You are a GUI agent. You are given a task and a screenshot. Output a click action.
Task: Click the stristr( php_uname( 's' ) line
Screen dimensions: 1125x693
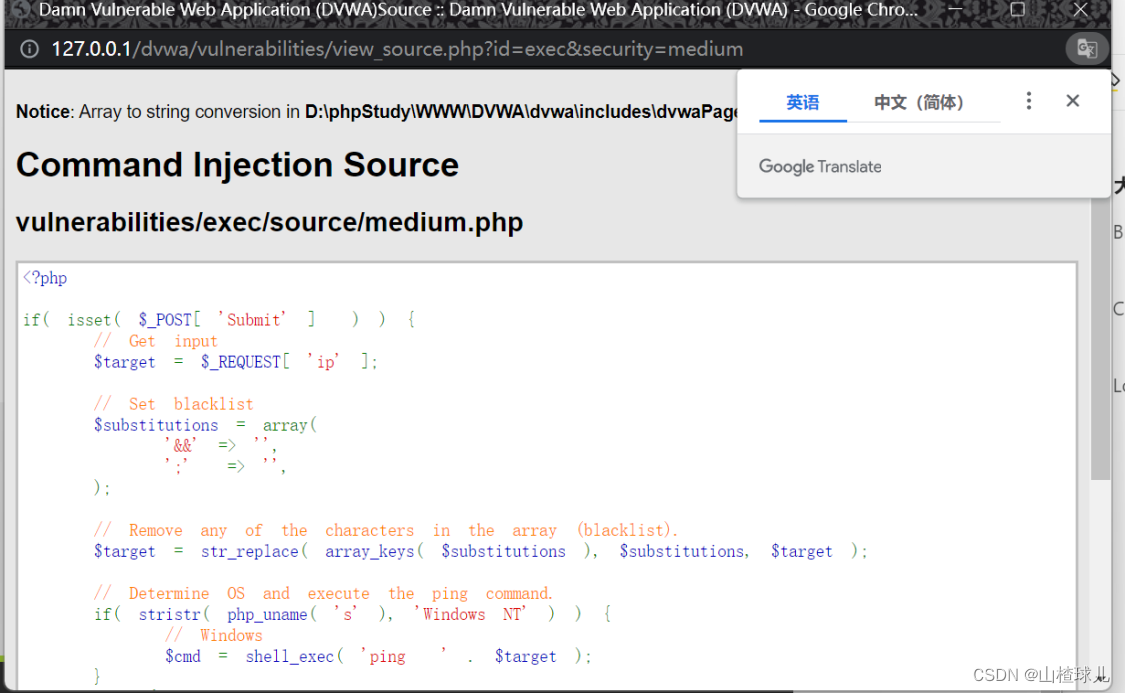[352, 614]
